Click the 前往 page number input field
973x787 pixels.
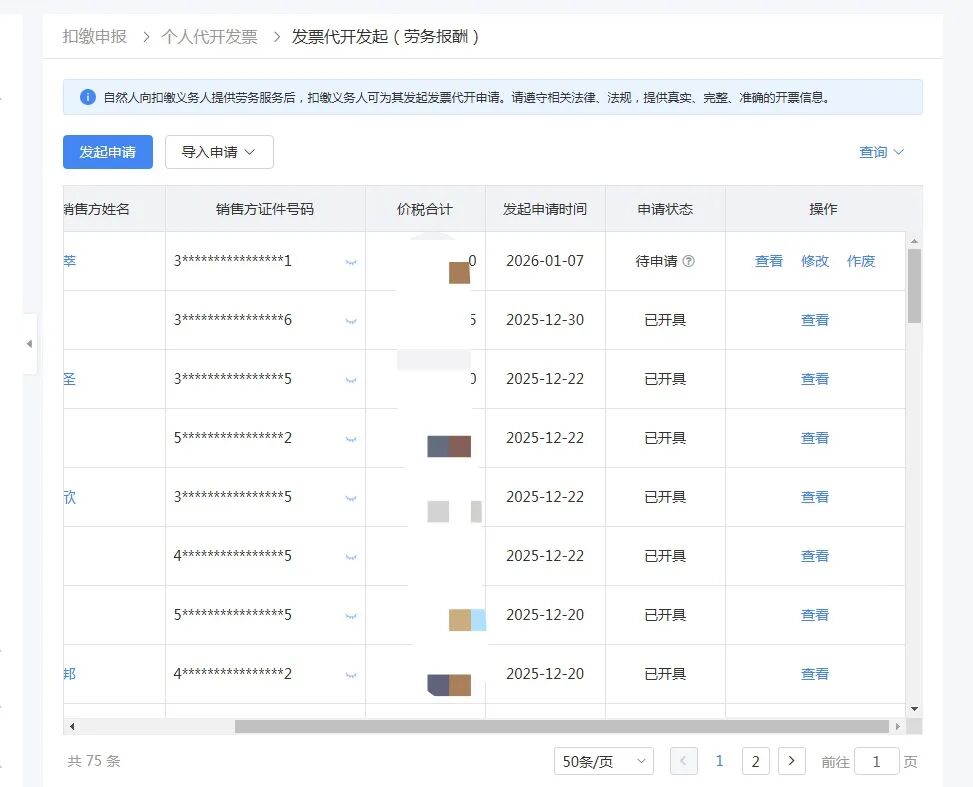(x=877, y=761)
